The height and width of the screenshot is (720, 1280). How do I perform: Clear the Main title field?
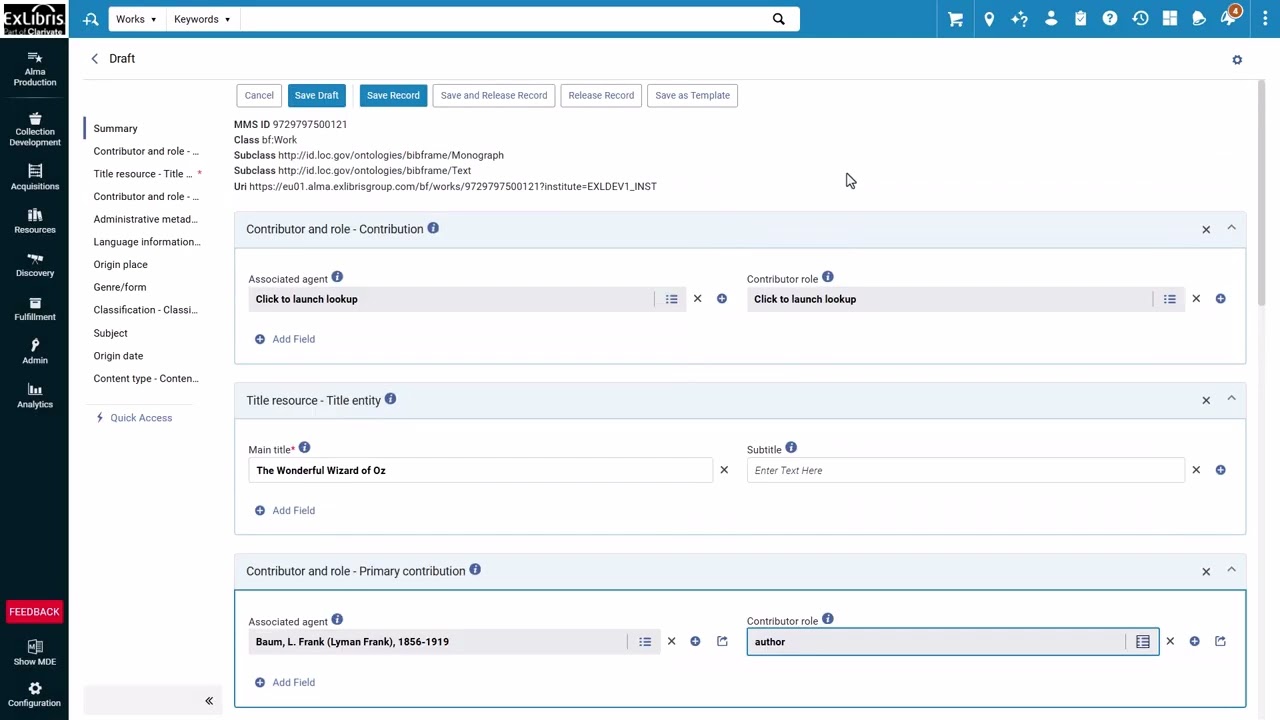724,470
